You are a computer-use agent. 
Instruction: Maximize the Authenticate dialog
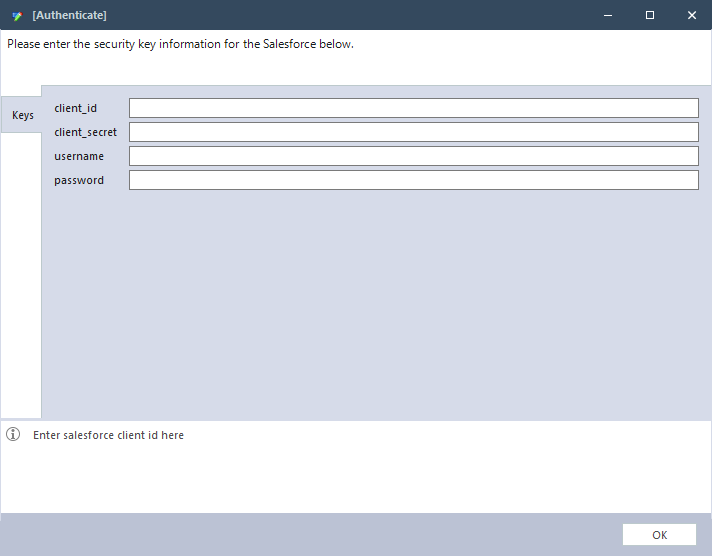point(650,15)
